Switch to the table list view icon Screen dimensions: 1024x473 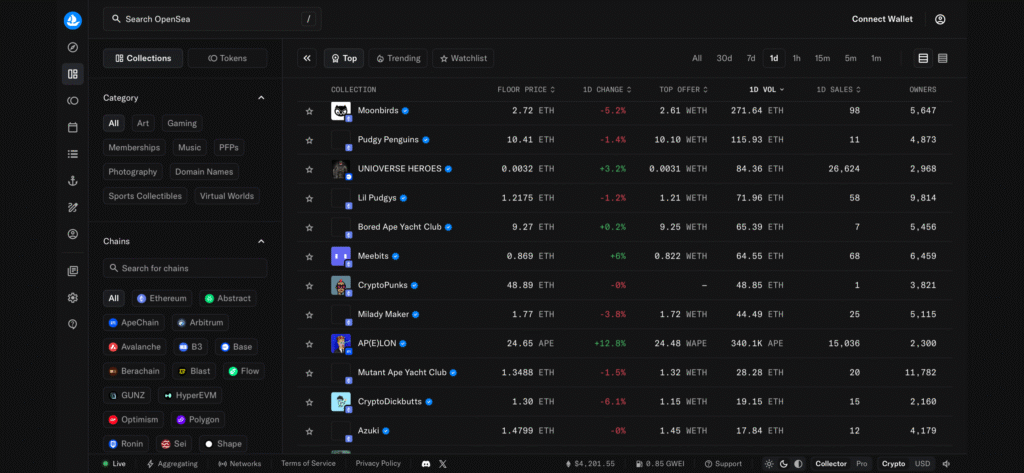[x=923, y=58]
